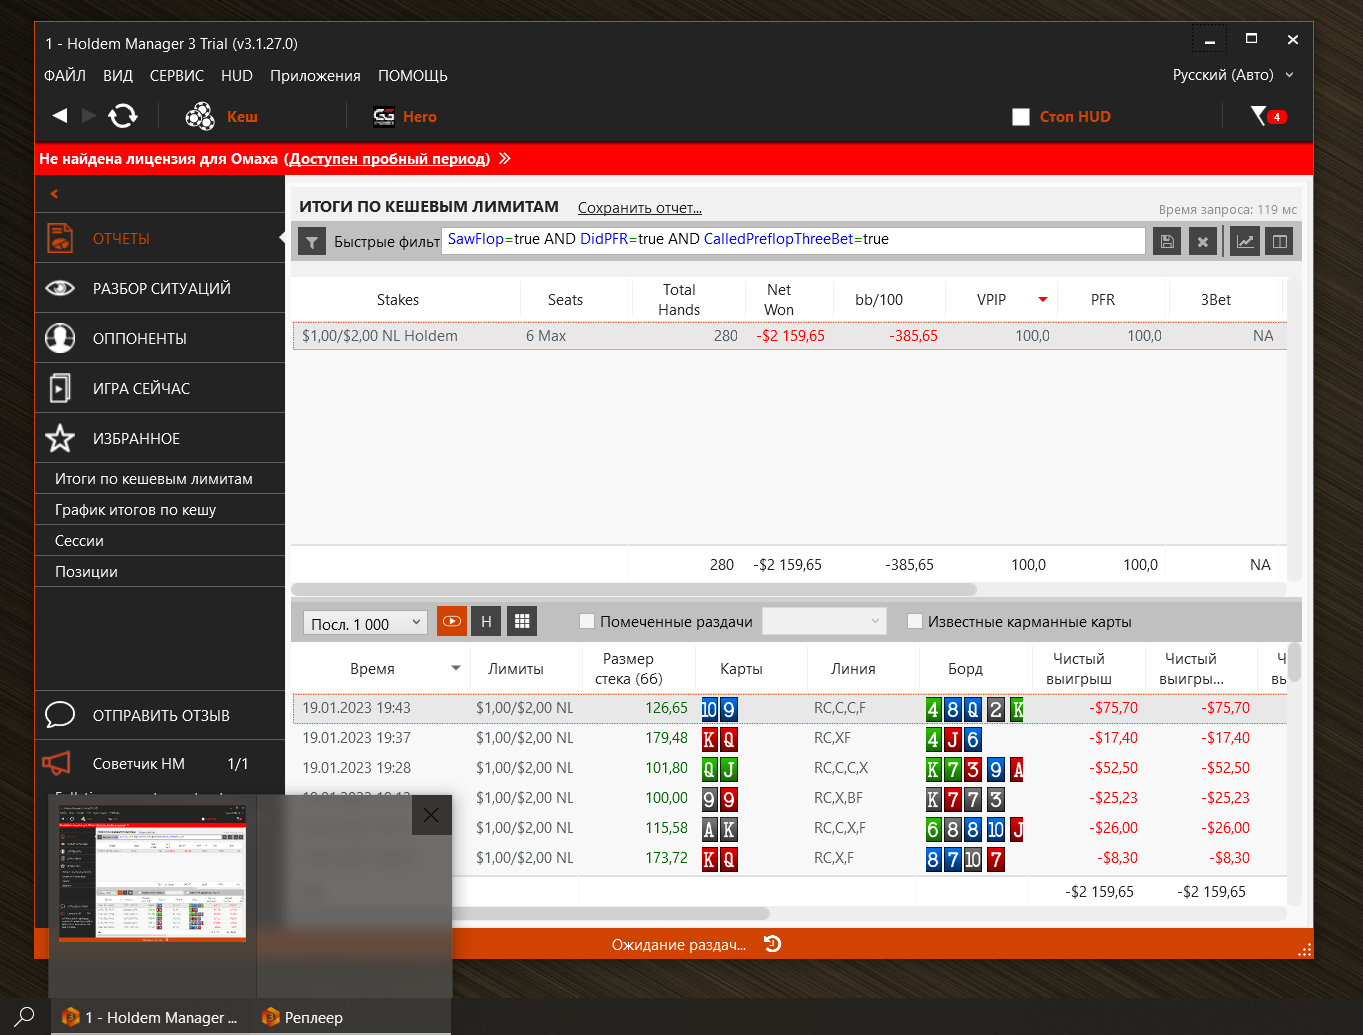Toggle the Стоп HUD checkbox
This screenshot has height=1035, width=1363.
click(x=1021, y=117)
